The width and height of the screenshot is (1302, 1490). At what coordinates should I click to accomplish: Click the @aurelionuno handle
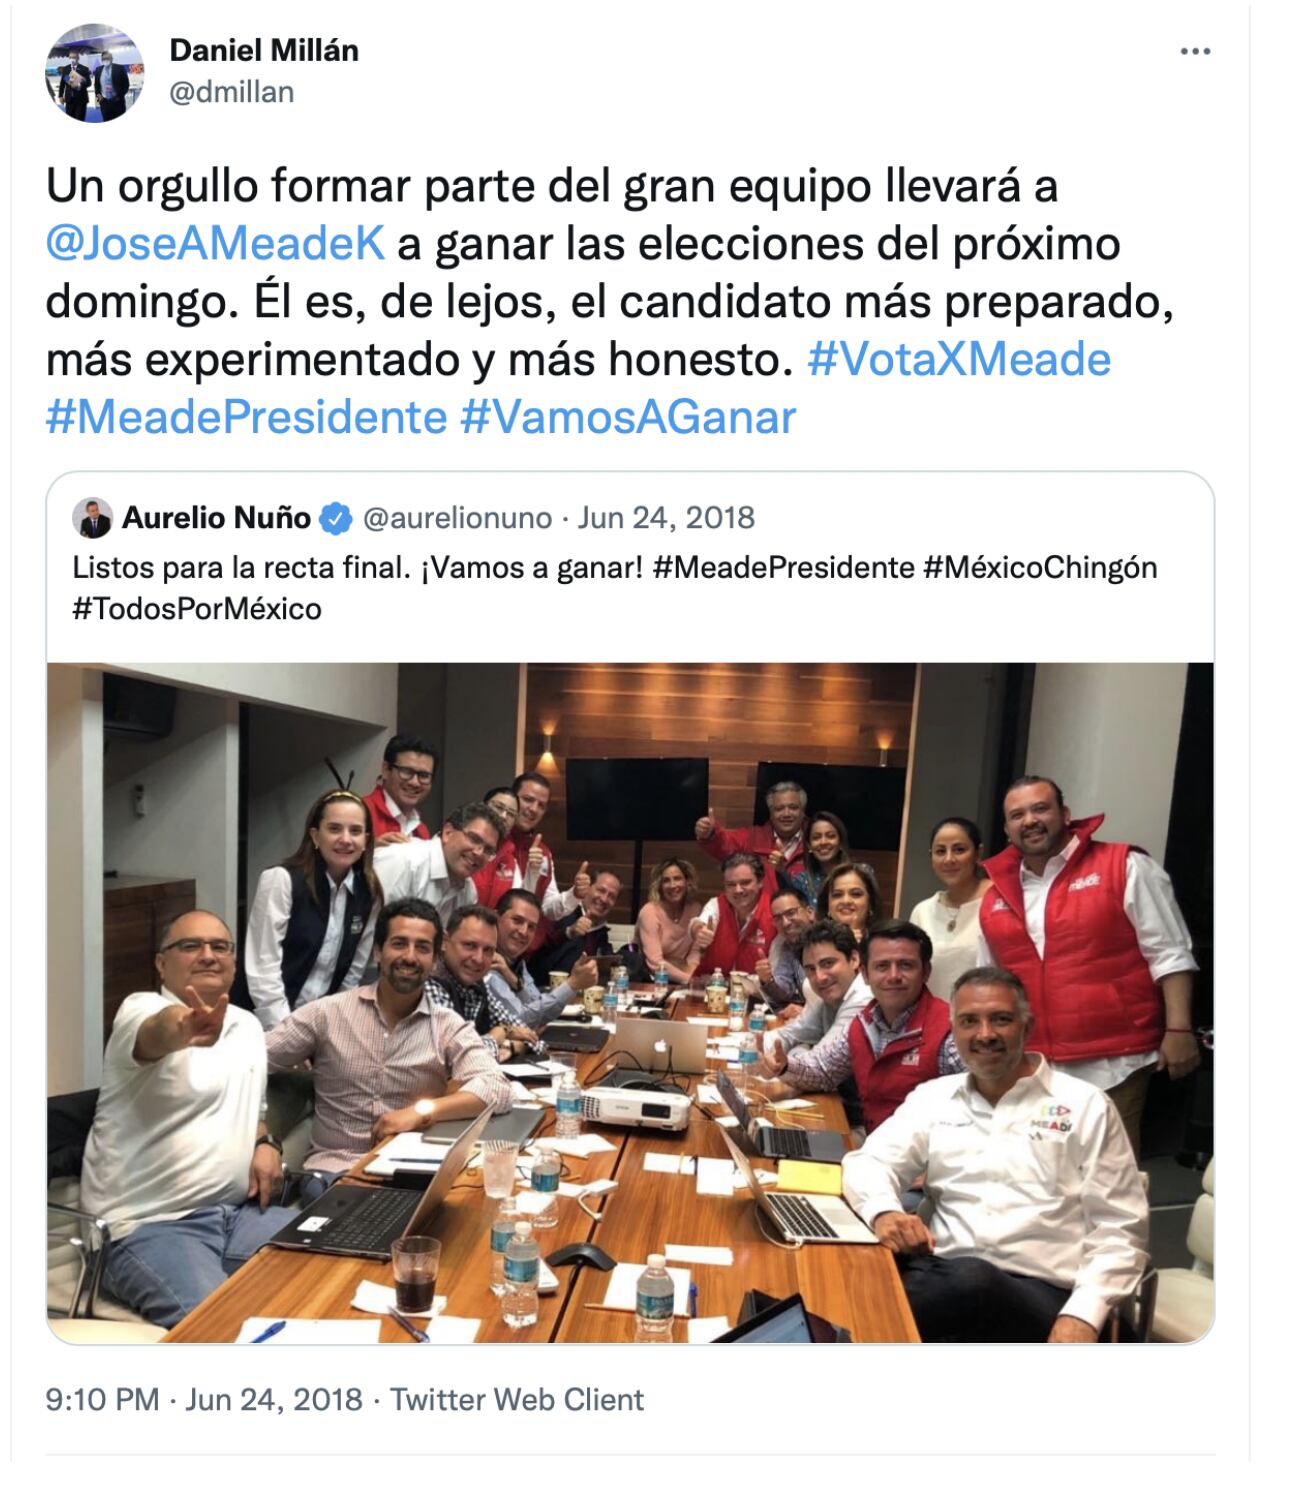click(456, 518)
